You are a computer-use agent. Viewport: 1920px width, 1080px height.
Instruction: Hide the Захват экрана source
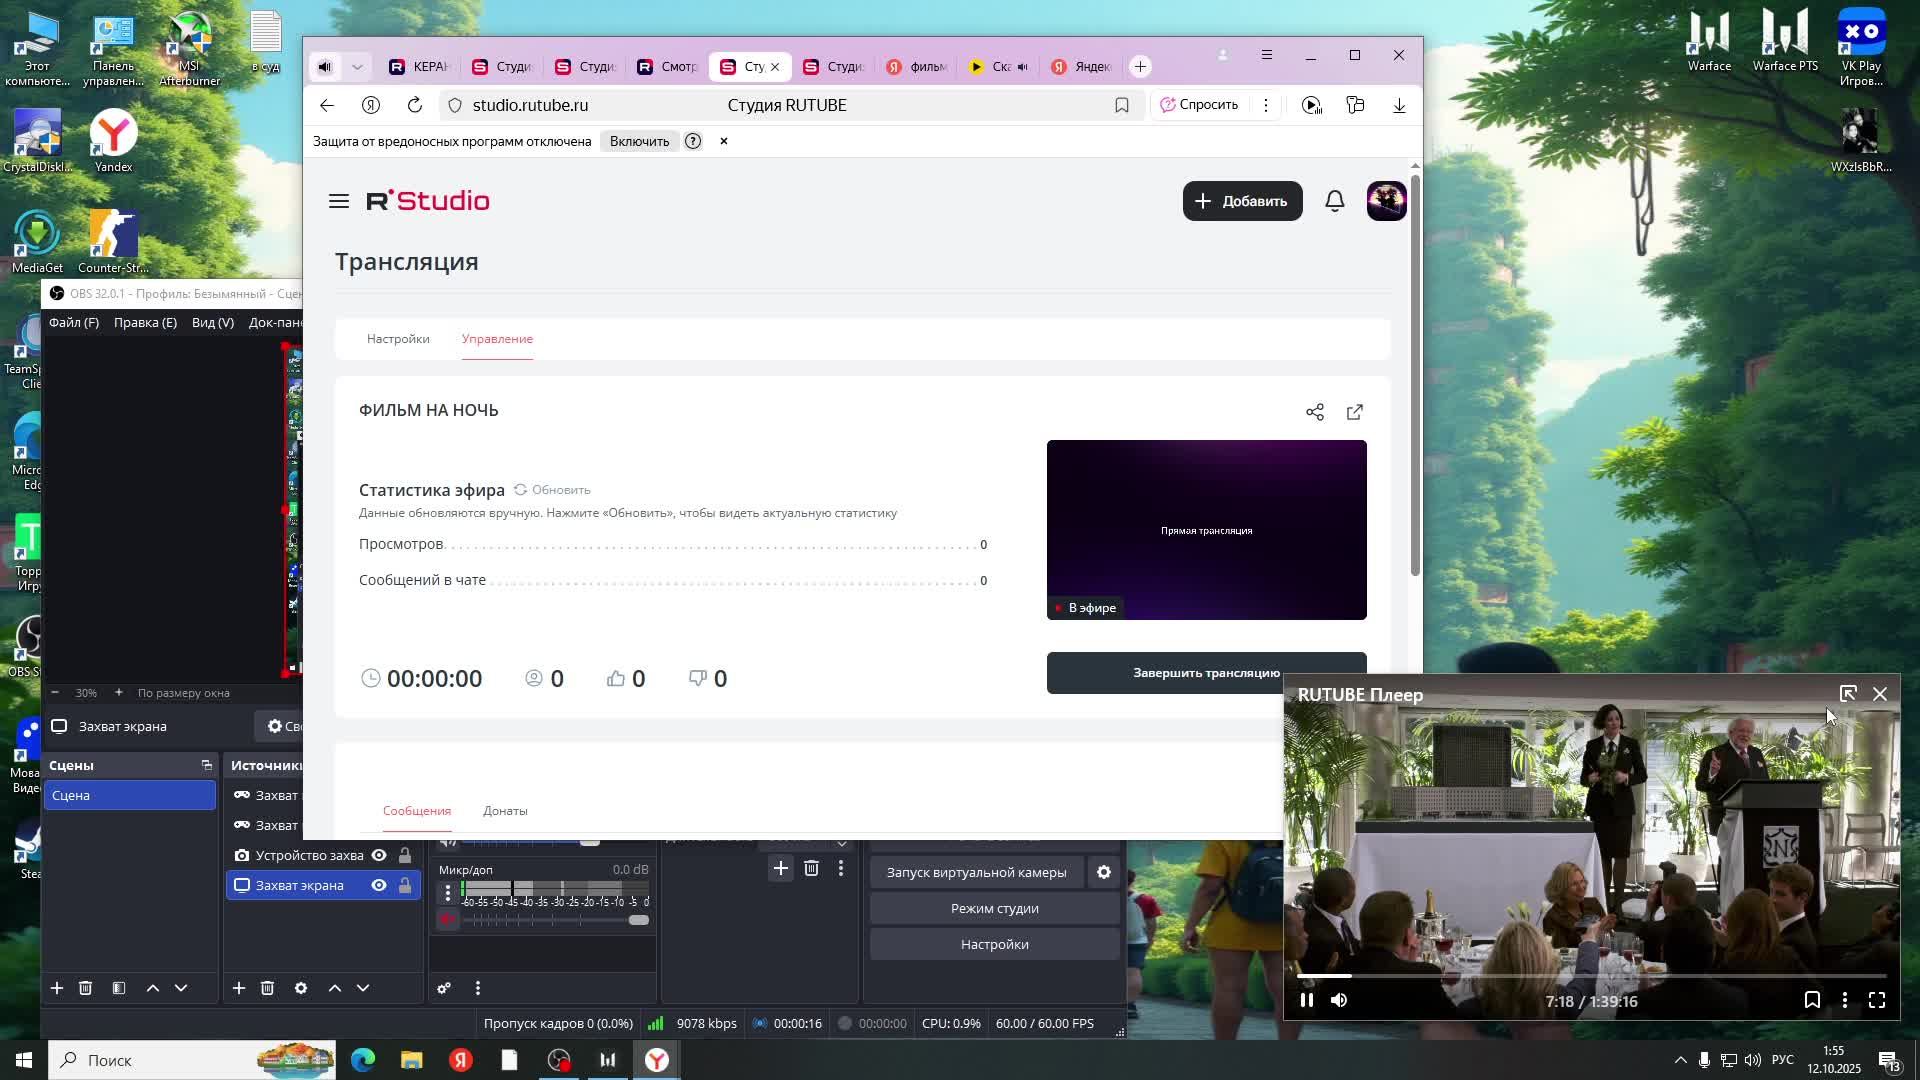[x=379, y=885]
